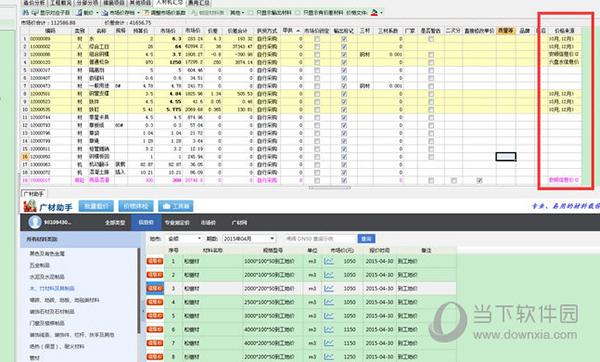This screenshot has height=362, width=600.
Task: Switch to the 费用汇总 tab
Action: (199, 2)
